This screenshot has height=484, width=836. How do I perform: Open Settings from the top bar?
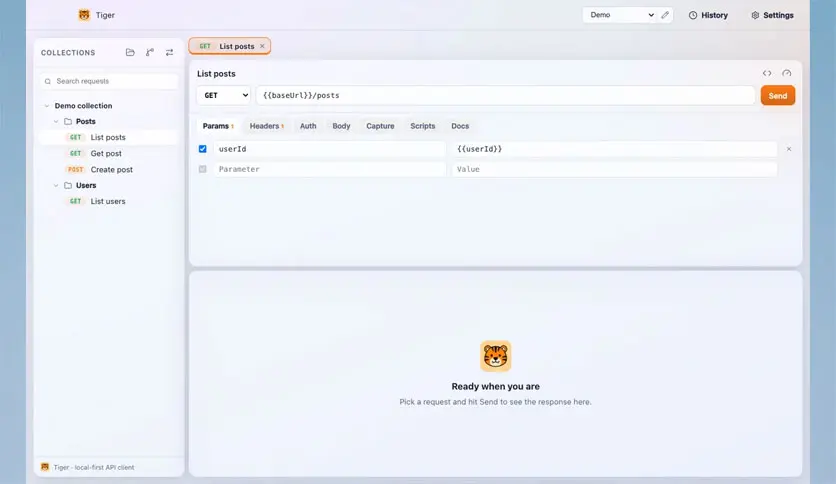(x=773, y=15)
